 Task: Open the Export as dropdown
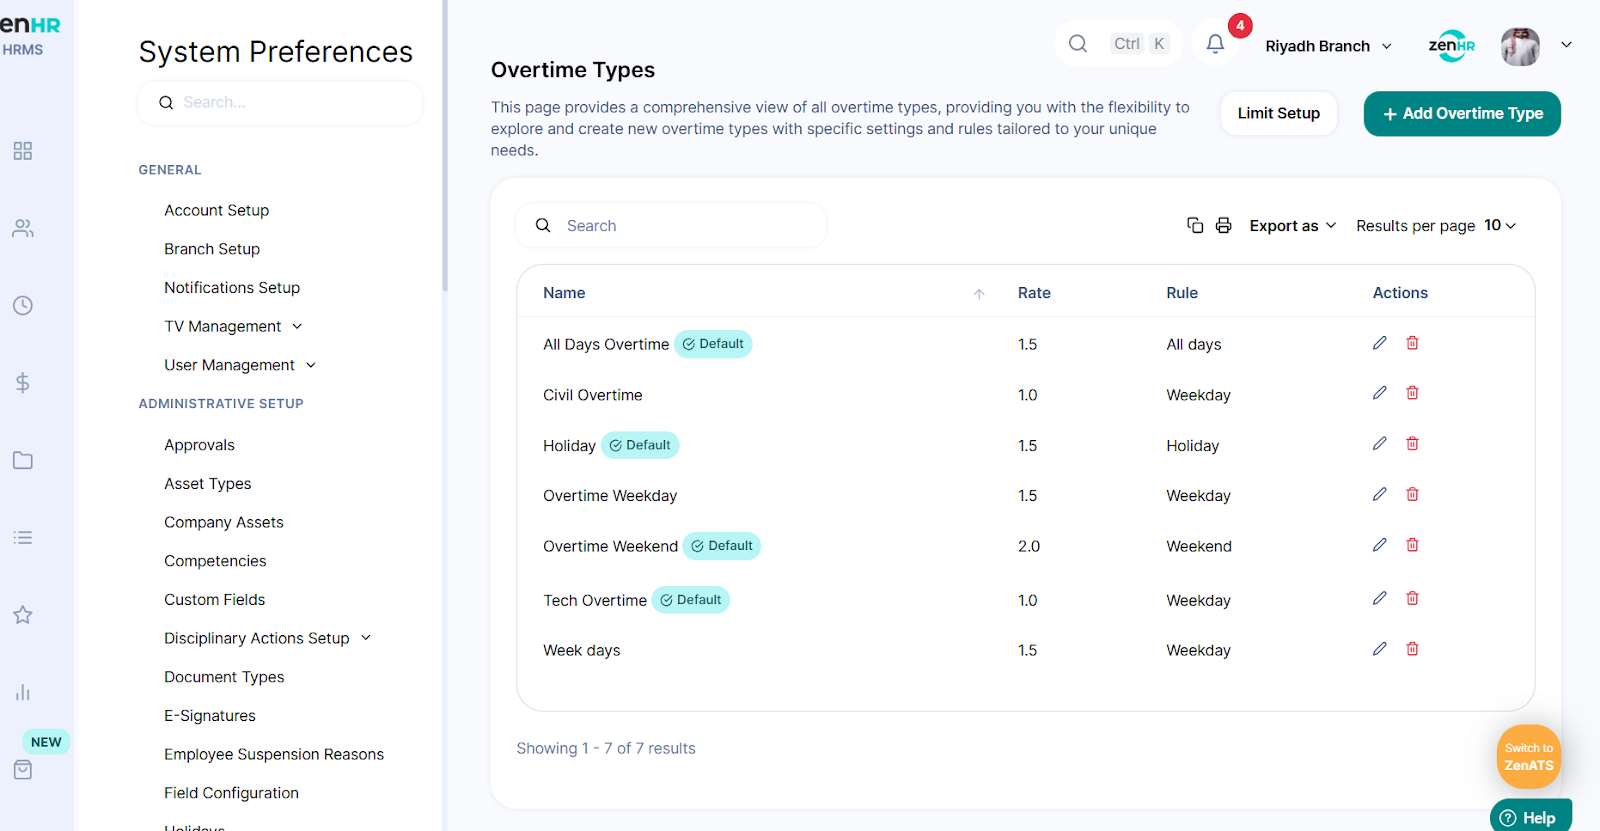point(1292,226)
